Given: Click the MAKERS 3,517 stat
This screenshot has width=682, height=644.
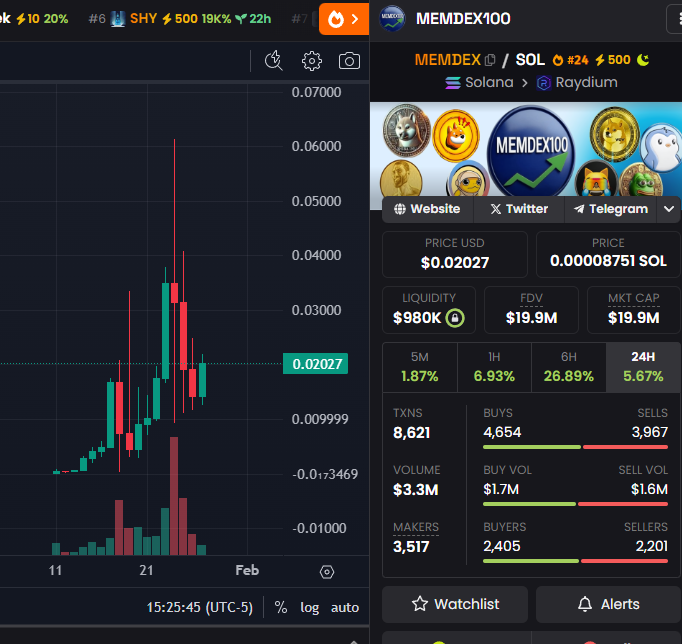Looking at the screenshot, I should [x=416, y=538].
